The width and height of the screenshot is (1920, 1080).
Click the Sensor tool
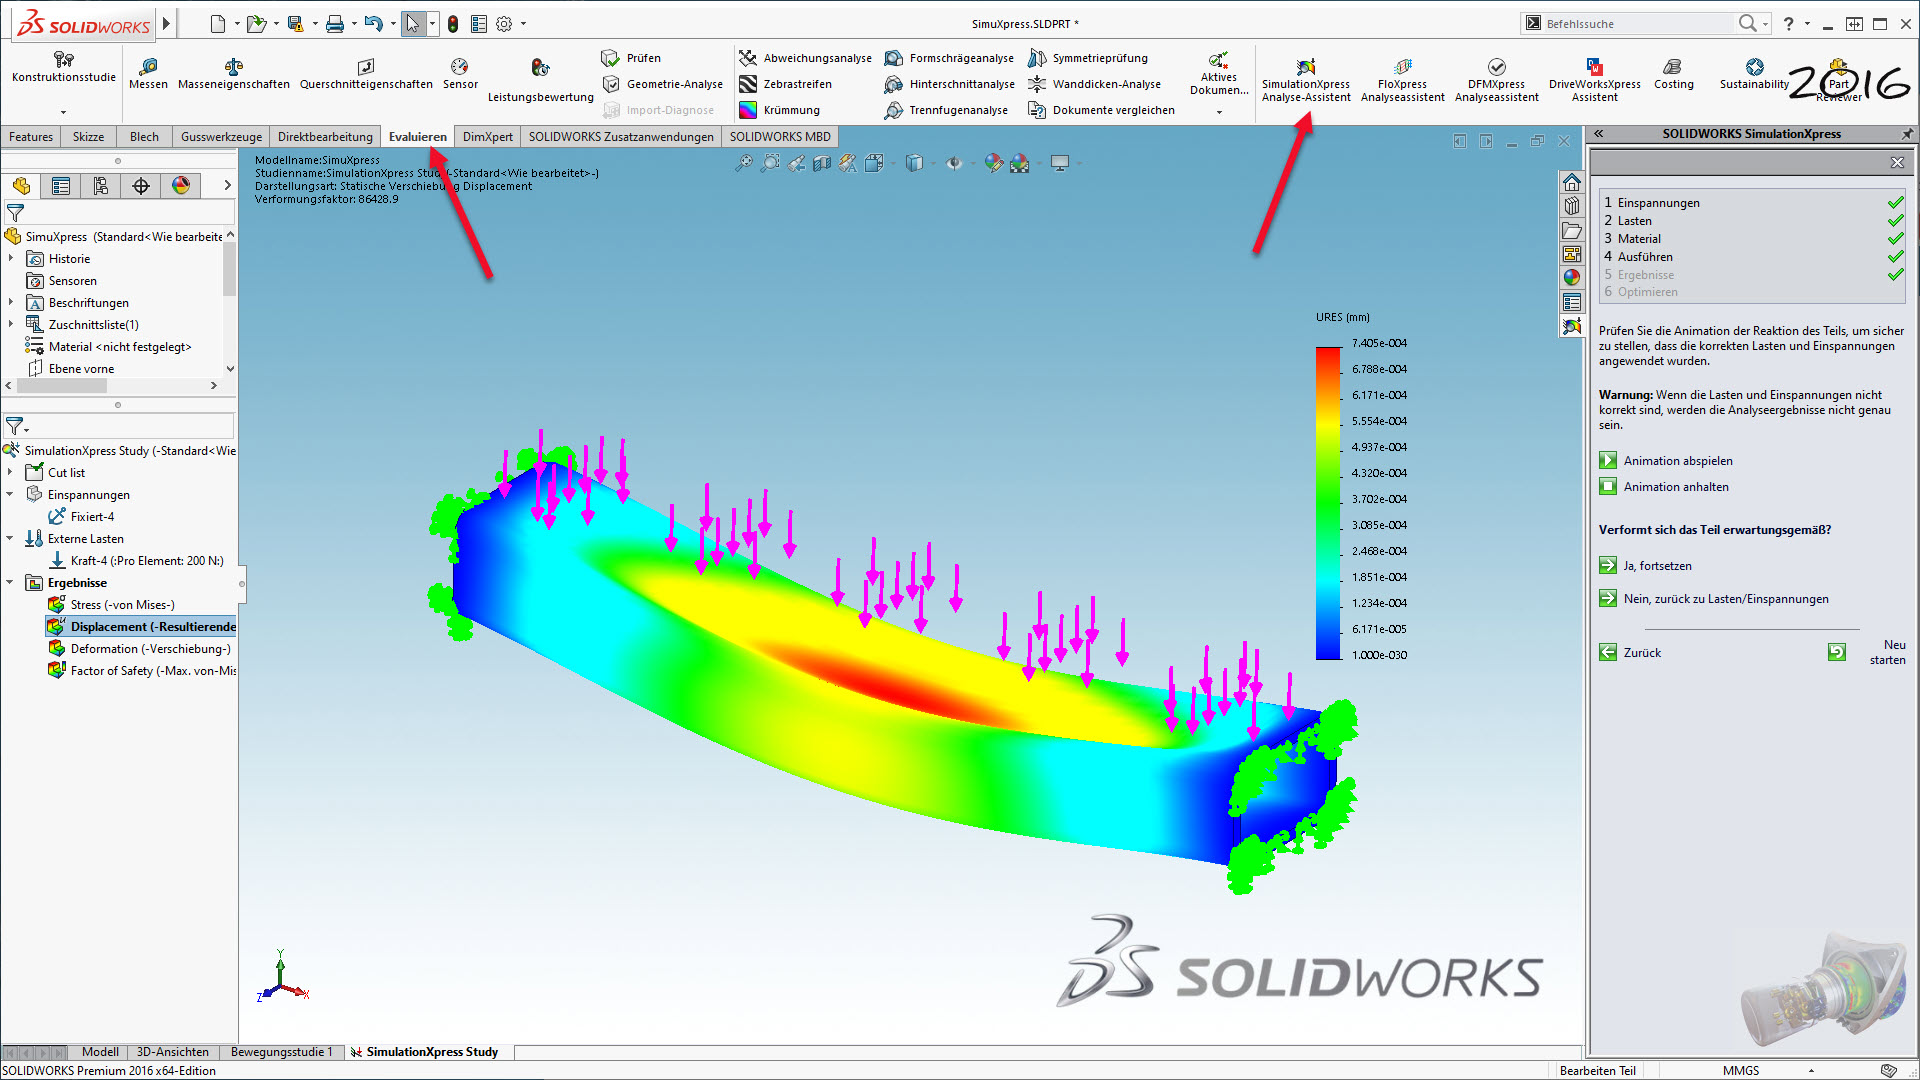click(460, 74)
